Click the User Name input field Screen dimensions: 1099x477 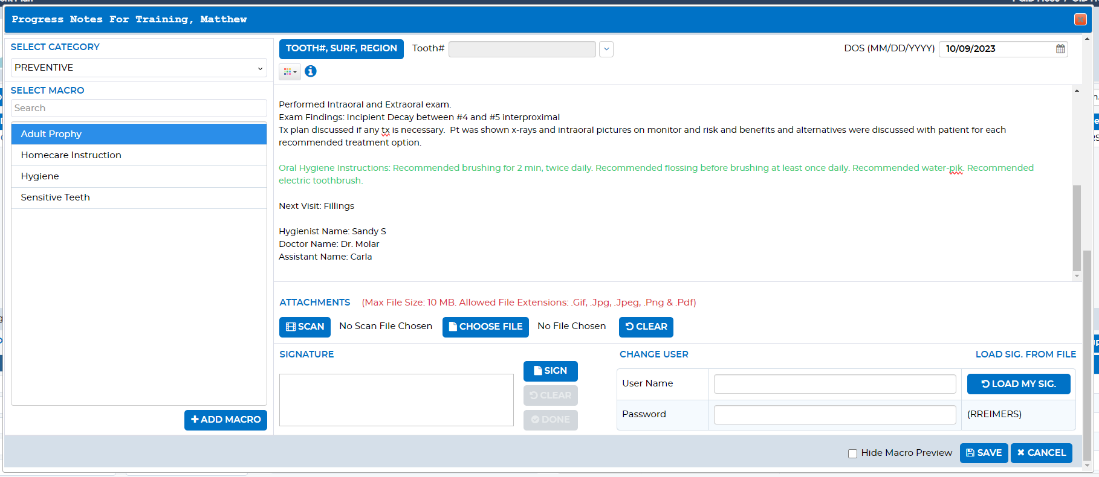(x=835, y=384)
